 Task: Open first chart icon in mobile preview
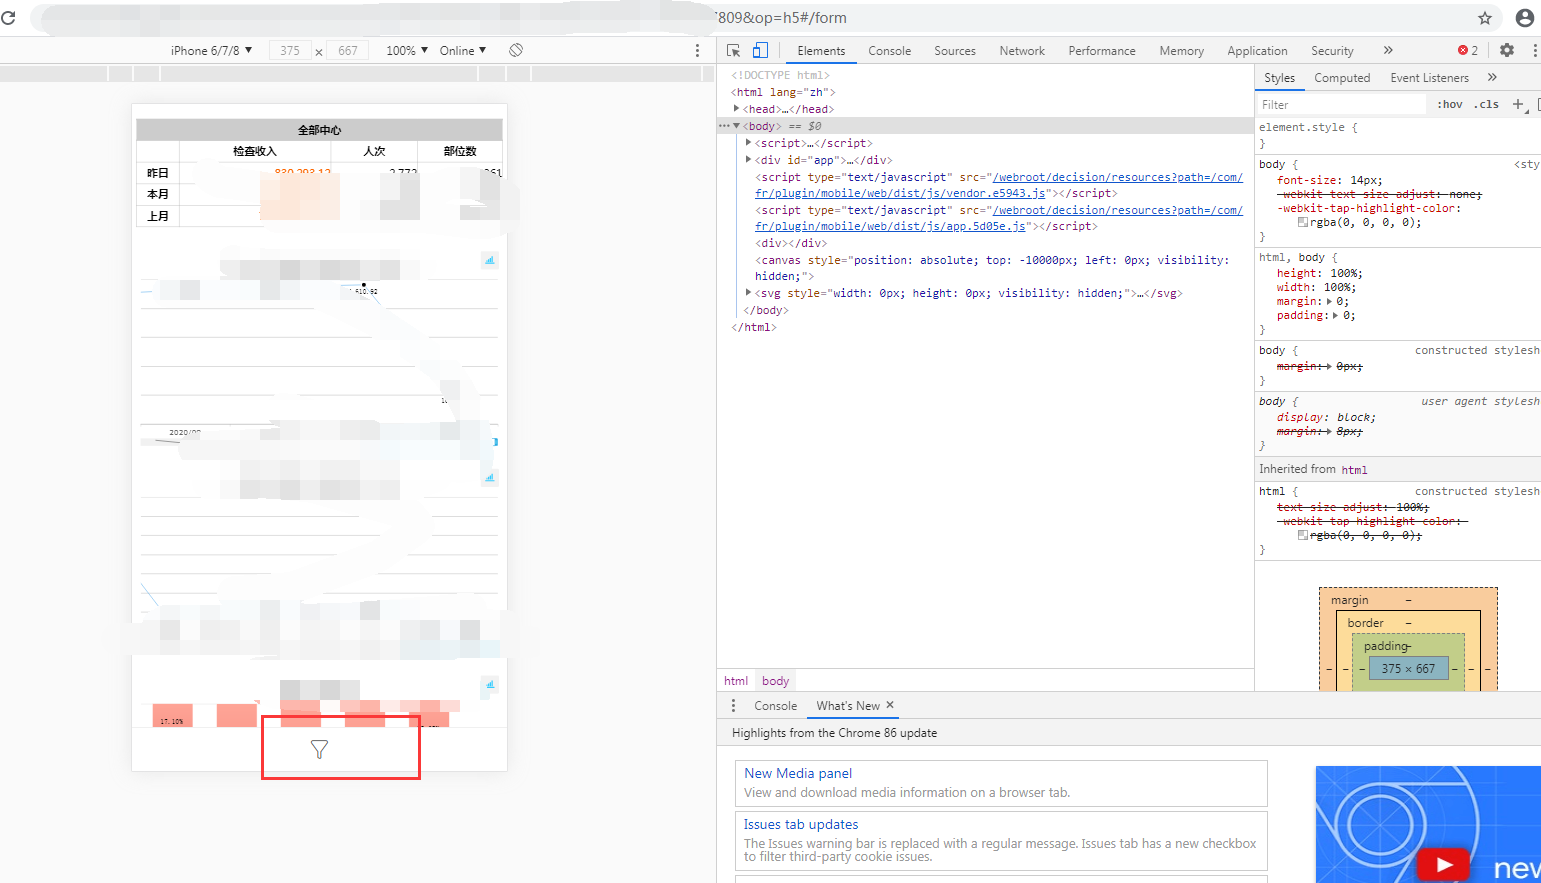[x=489, y=260]
